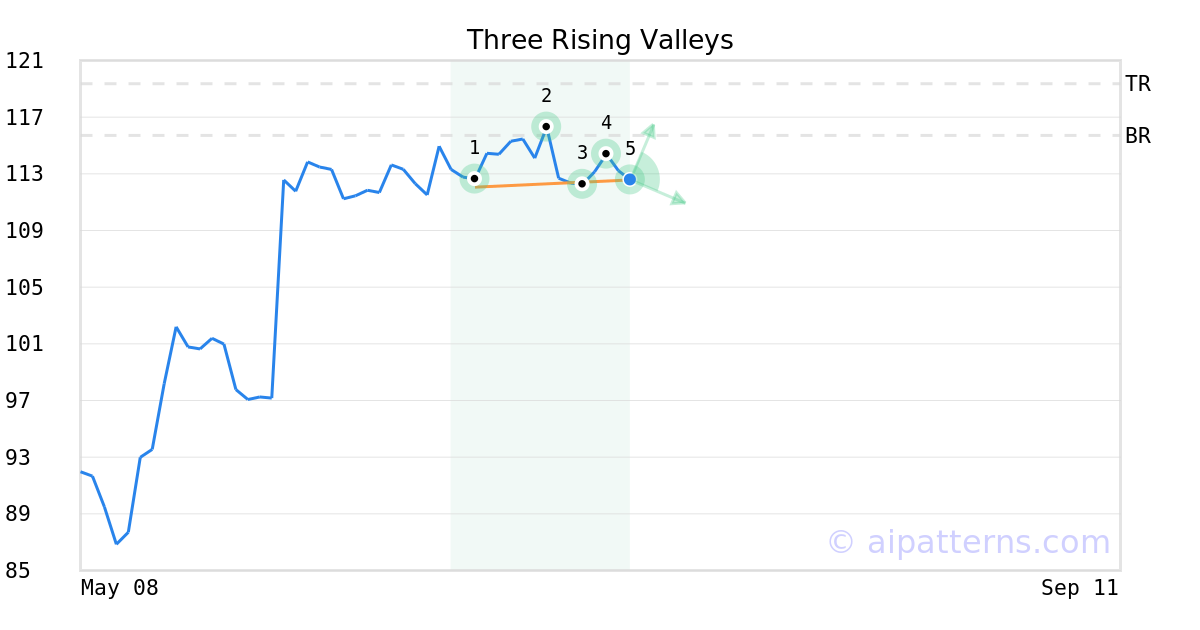The image size is (1200, 630).
Task: Click the May 08 date label
Action: point(119,588)
